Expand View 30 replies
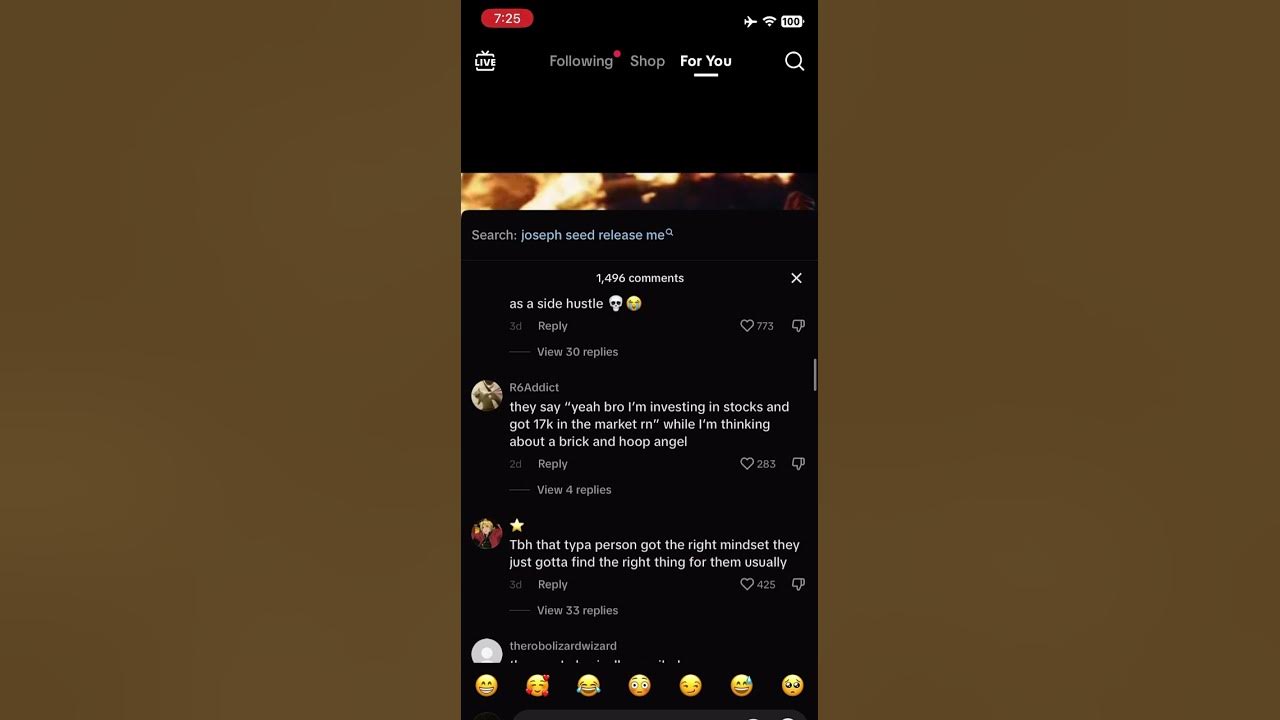This screenshot has height=720, width=1280. click(x=577, y=352)
